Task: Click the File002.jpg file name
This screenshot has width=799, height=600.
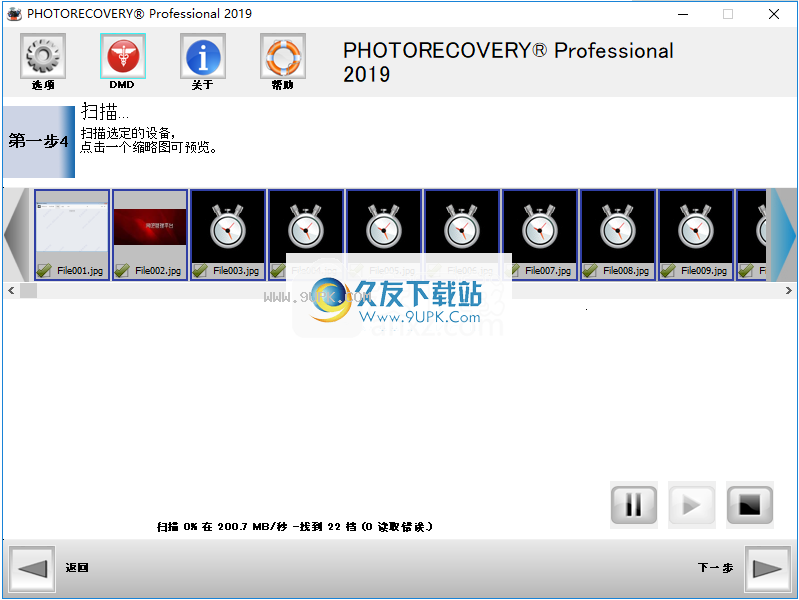Action: [158, 271]
